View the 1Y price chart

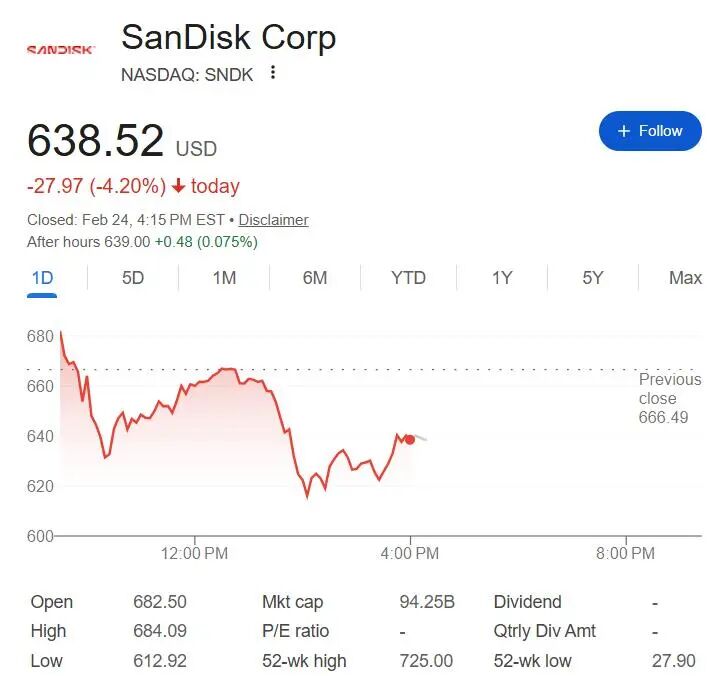502,278
